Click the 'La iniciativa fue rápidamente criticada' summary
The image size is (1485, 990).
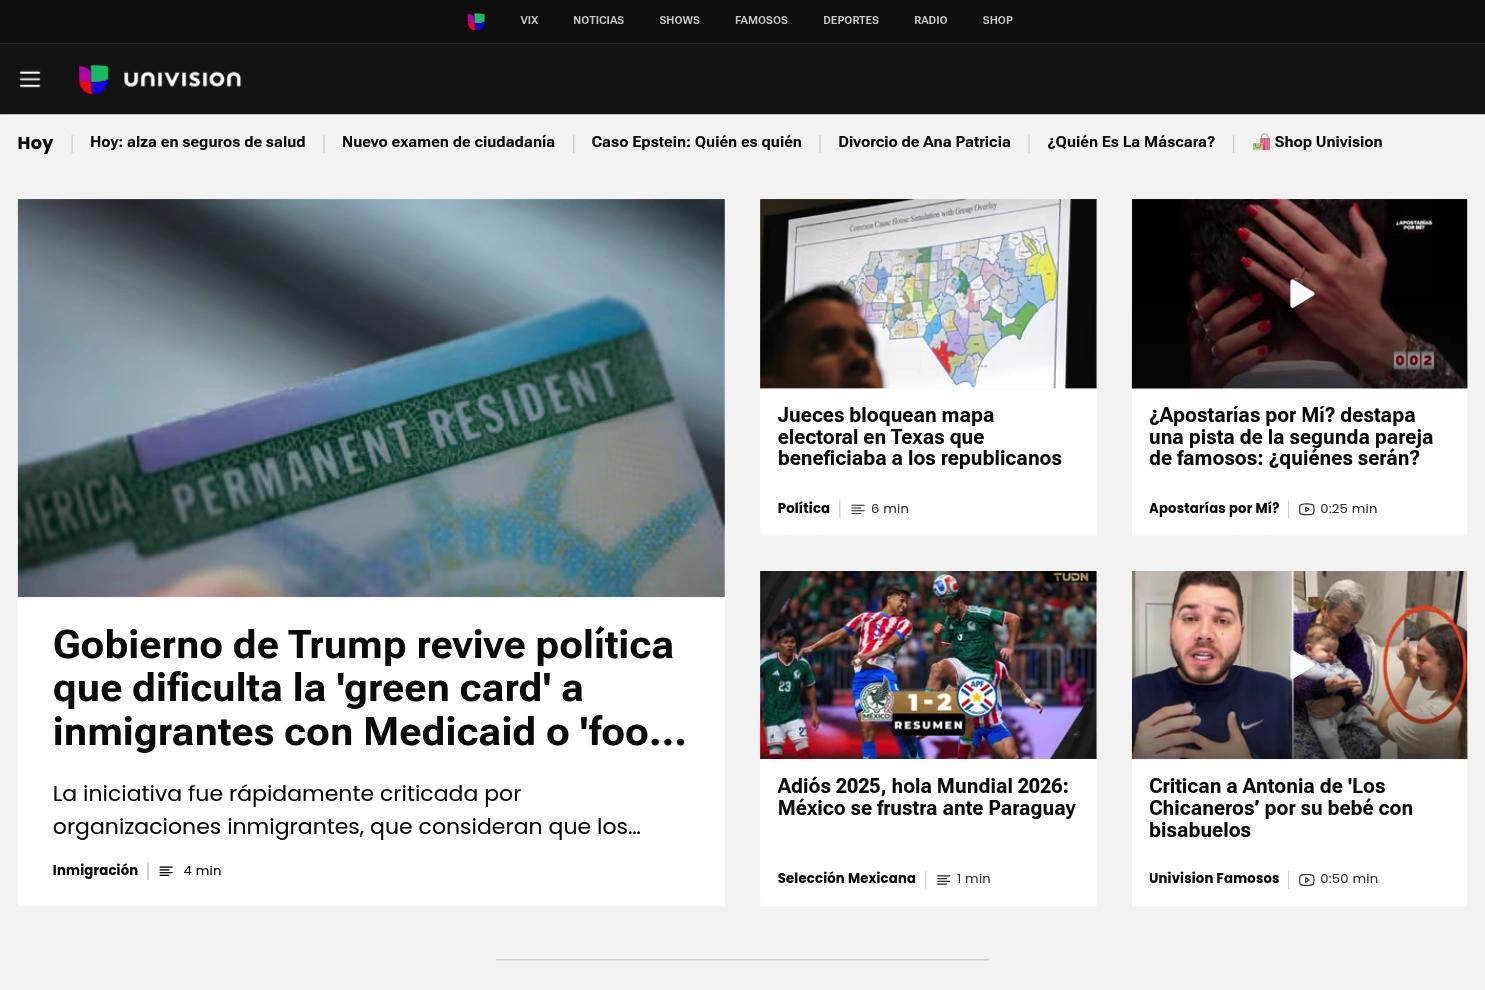click(347, 810)
